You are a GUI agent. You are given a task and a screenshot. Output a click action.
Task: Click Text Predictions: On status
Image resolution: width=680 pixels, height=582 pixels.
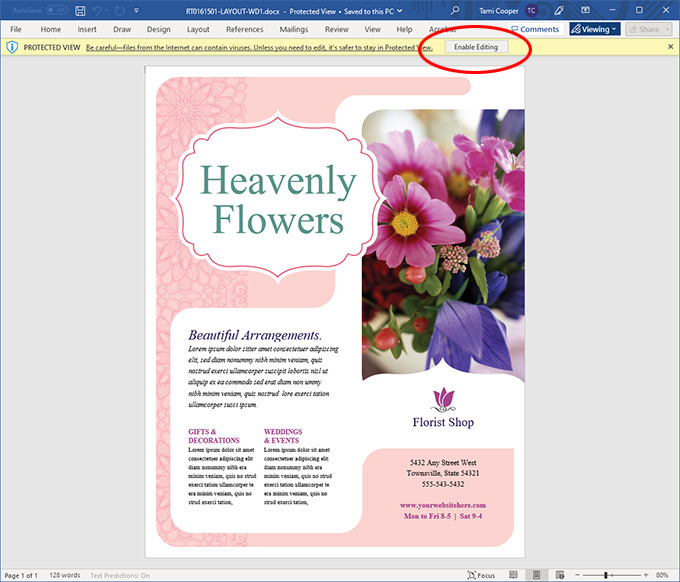pos(120,575)
